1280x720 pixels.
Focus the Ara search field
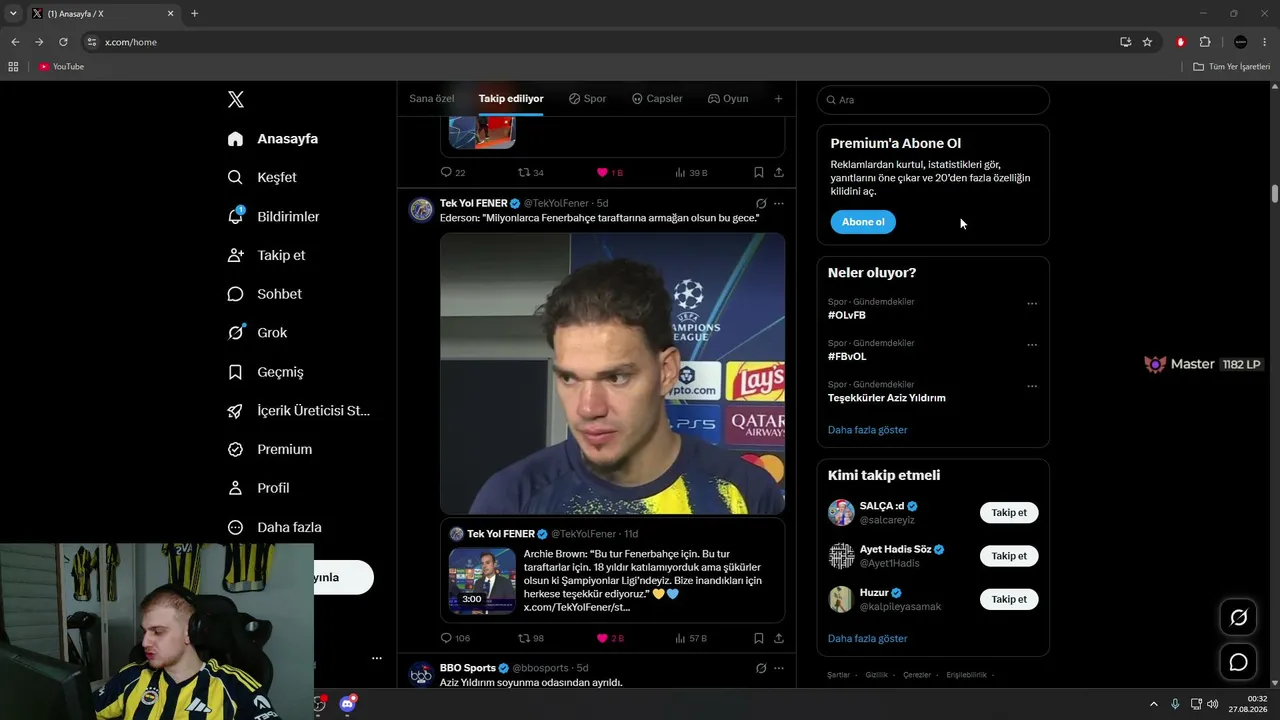tap(933, 100)
